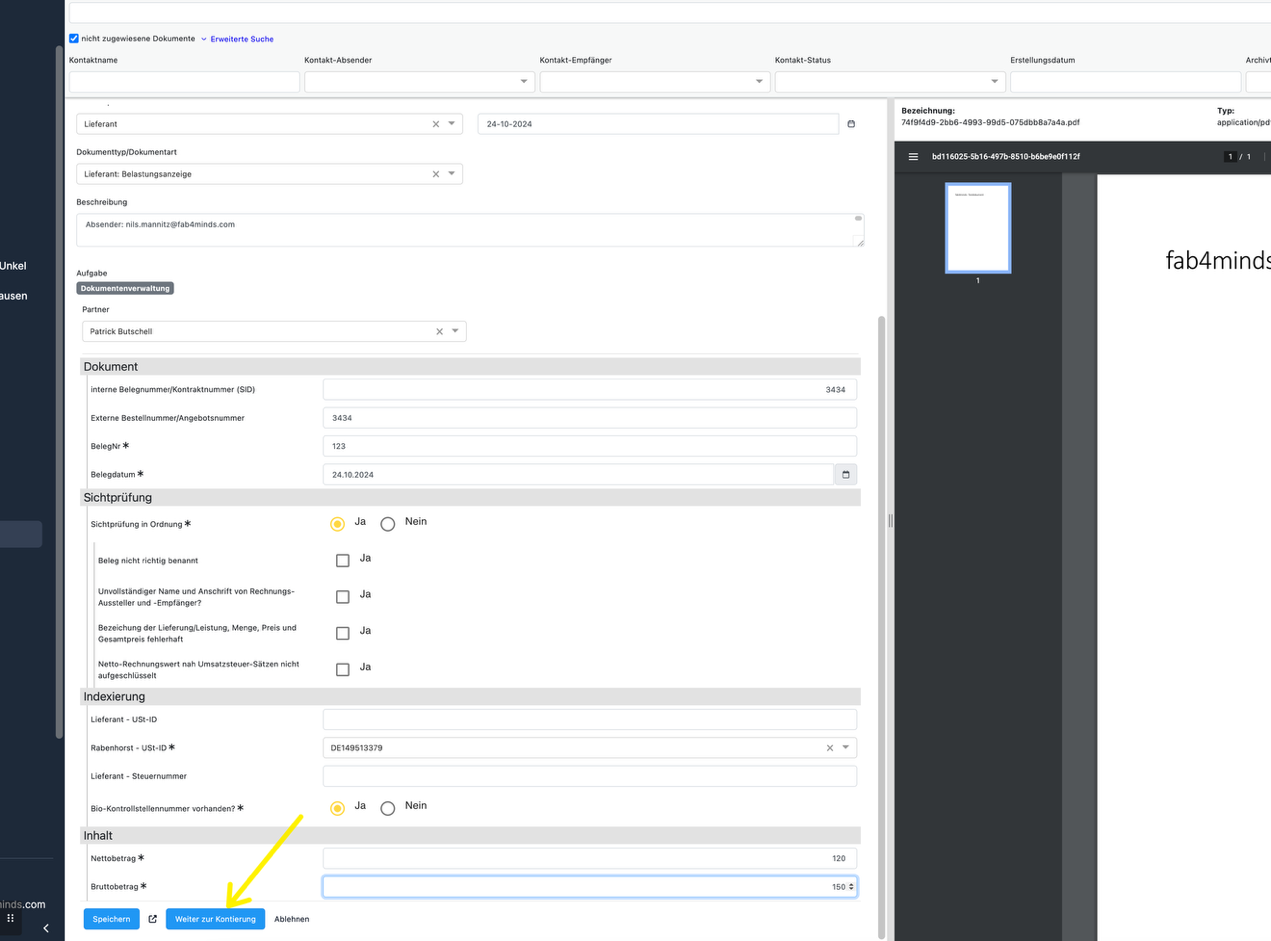Uncheck the 'nicht zugewiesene Dokumente' checkbox
This screenshot has width=1271, height=941.
[x=74, y=39]
